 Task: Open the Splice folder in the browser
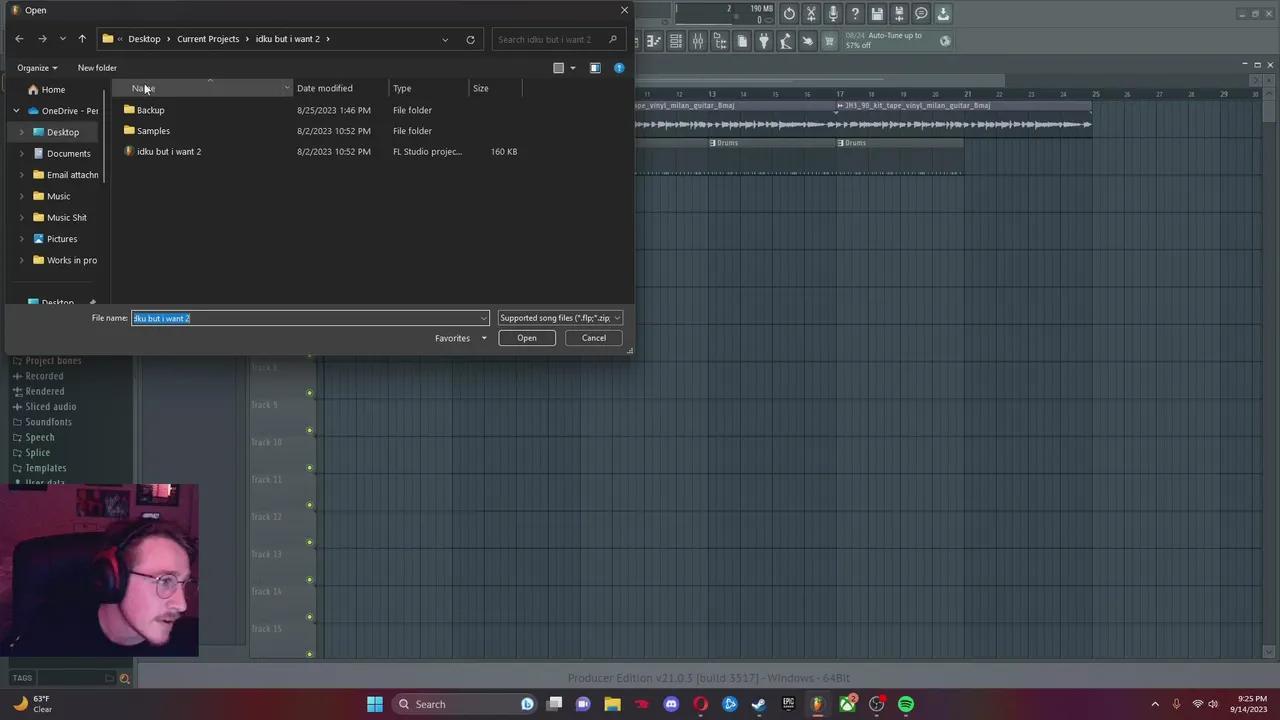tap(37, 453)
